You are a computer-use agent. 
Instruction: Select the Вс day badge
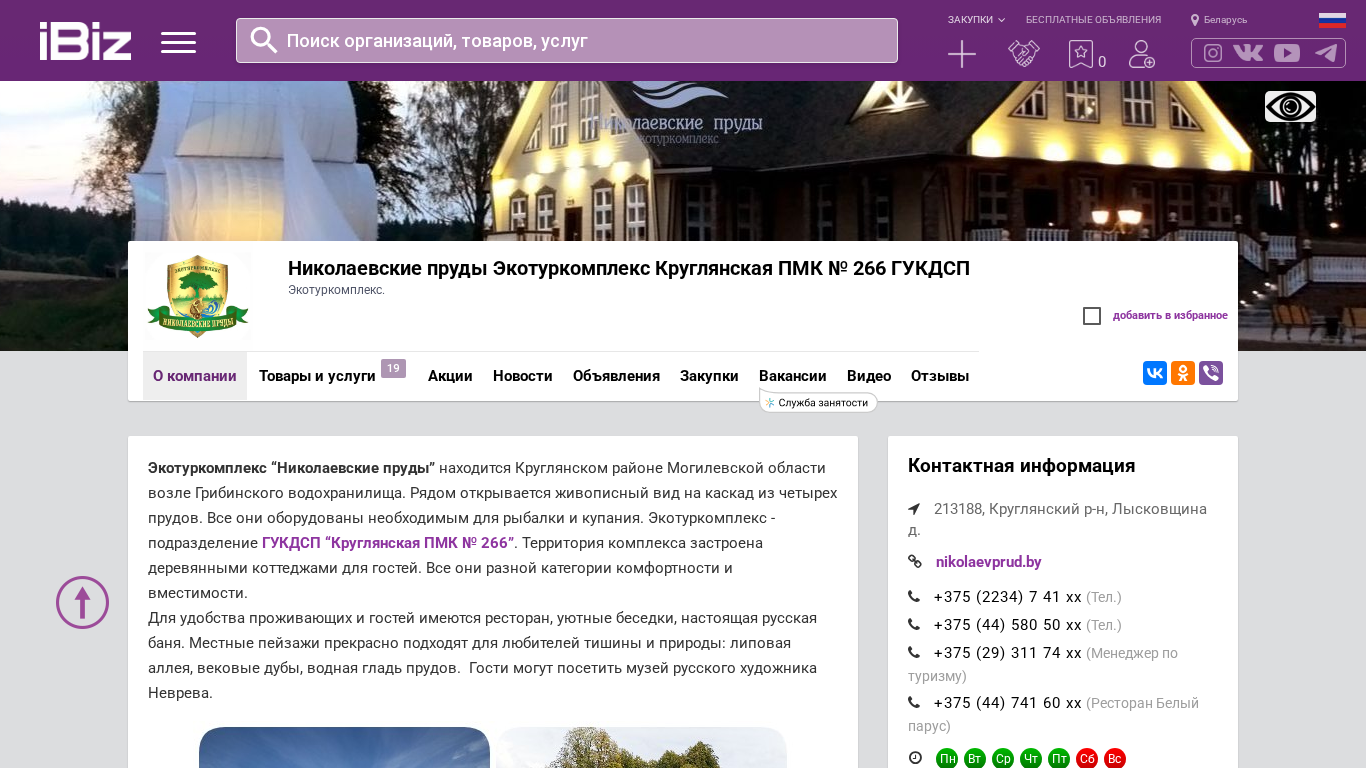coord(1115,759)
